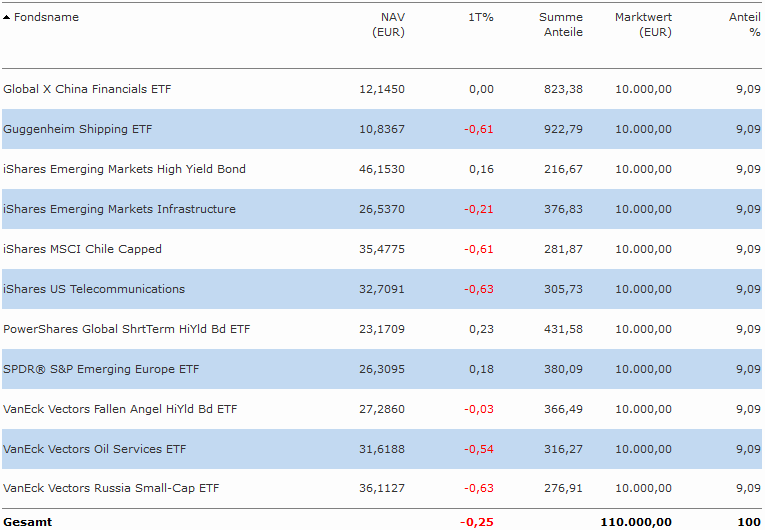Sort by 1T% column header
Screen dimensions: 765x530
click(x=481, y=17)
